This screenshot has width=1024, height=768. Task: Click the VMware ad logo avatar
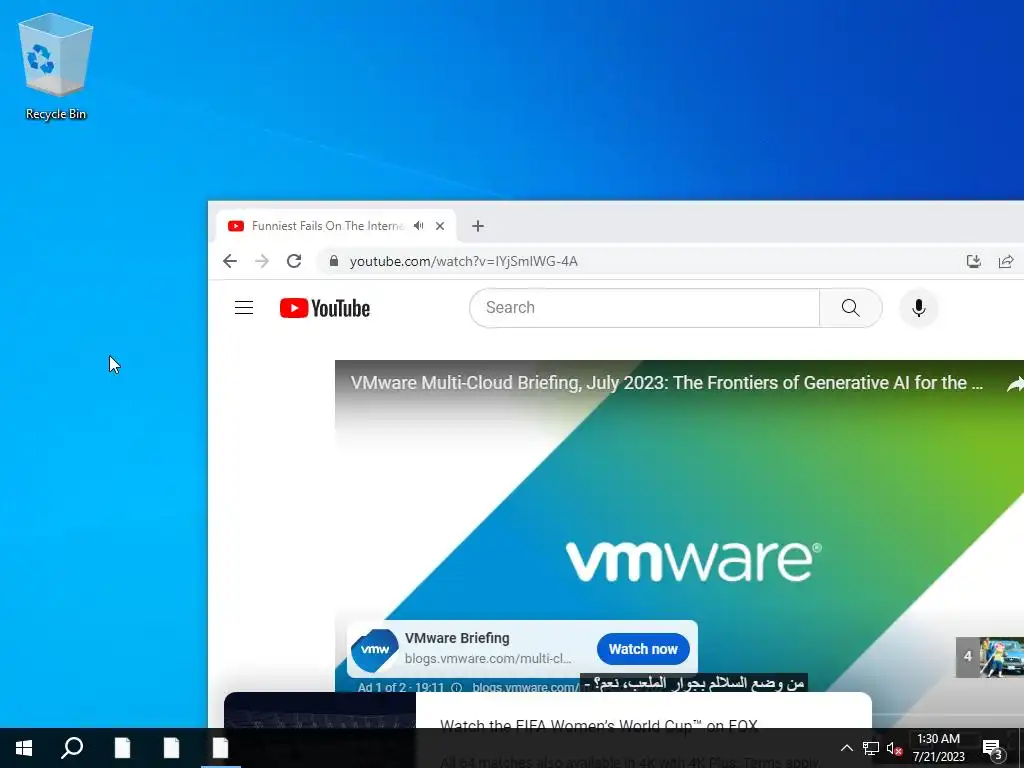[x=375, y=650]
